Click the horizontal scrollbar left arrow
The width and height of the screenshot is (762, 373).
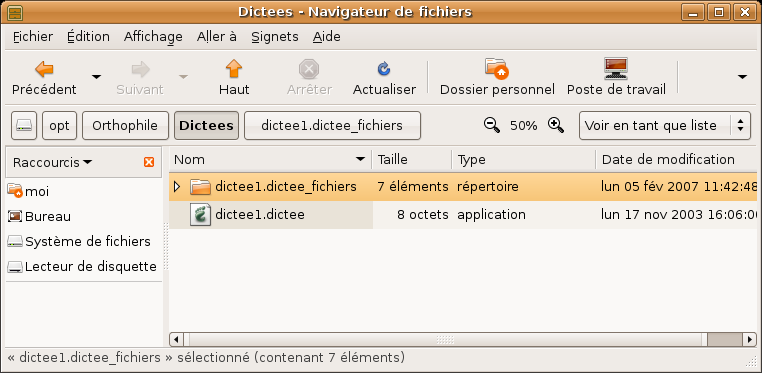[176, 339]
